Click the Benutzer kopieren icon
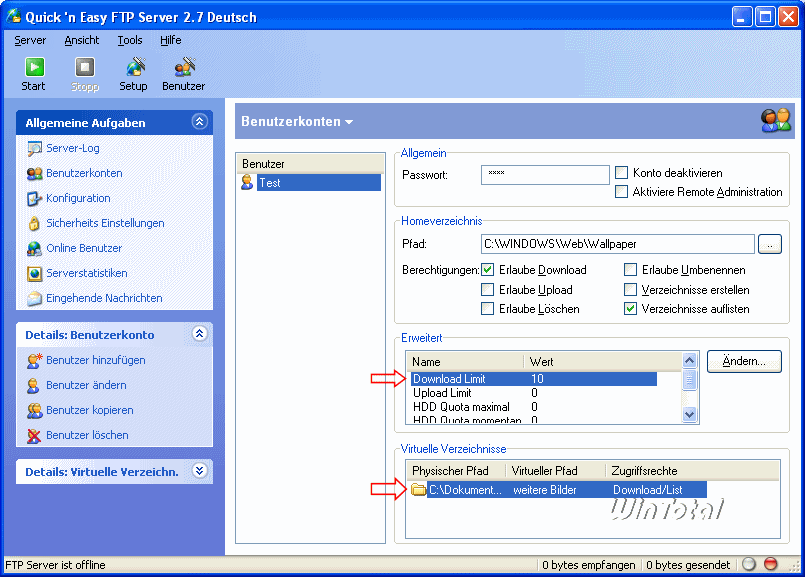Viewport: 805px width, 577px height. point(34,411)
